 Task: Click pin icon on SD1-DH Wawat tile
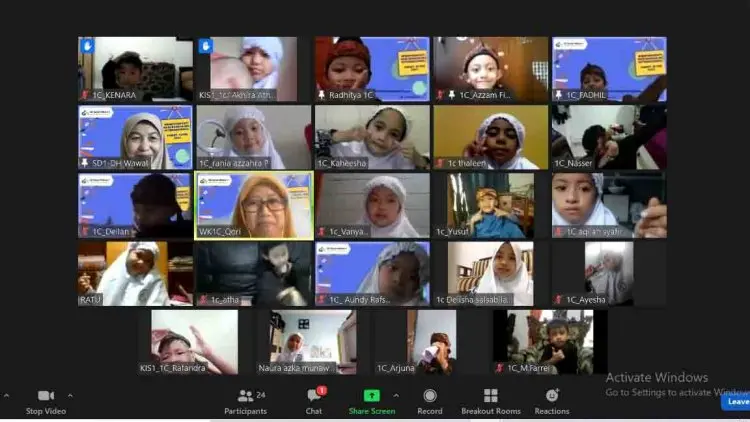coord(85,163)
